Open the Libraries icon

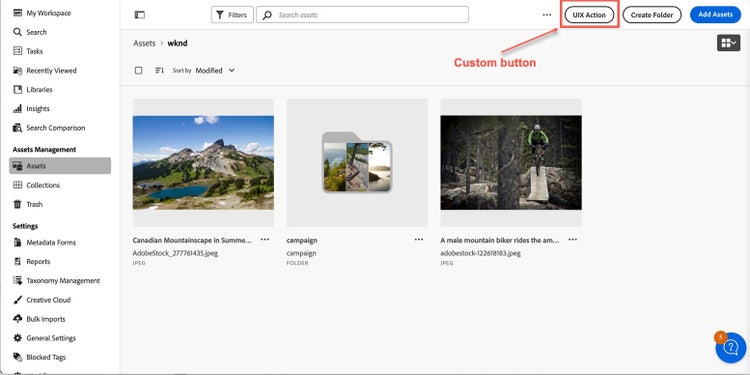(x=18, y=89)
